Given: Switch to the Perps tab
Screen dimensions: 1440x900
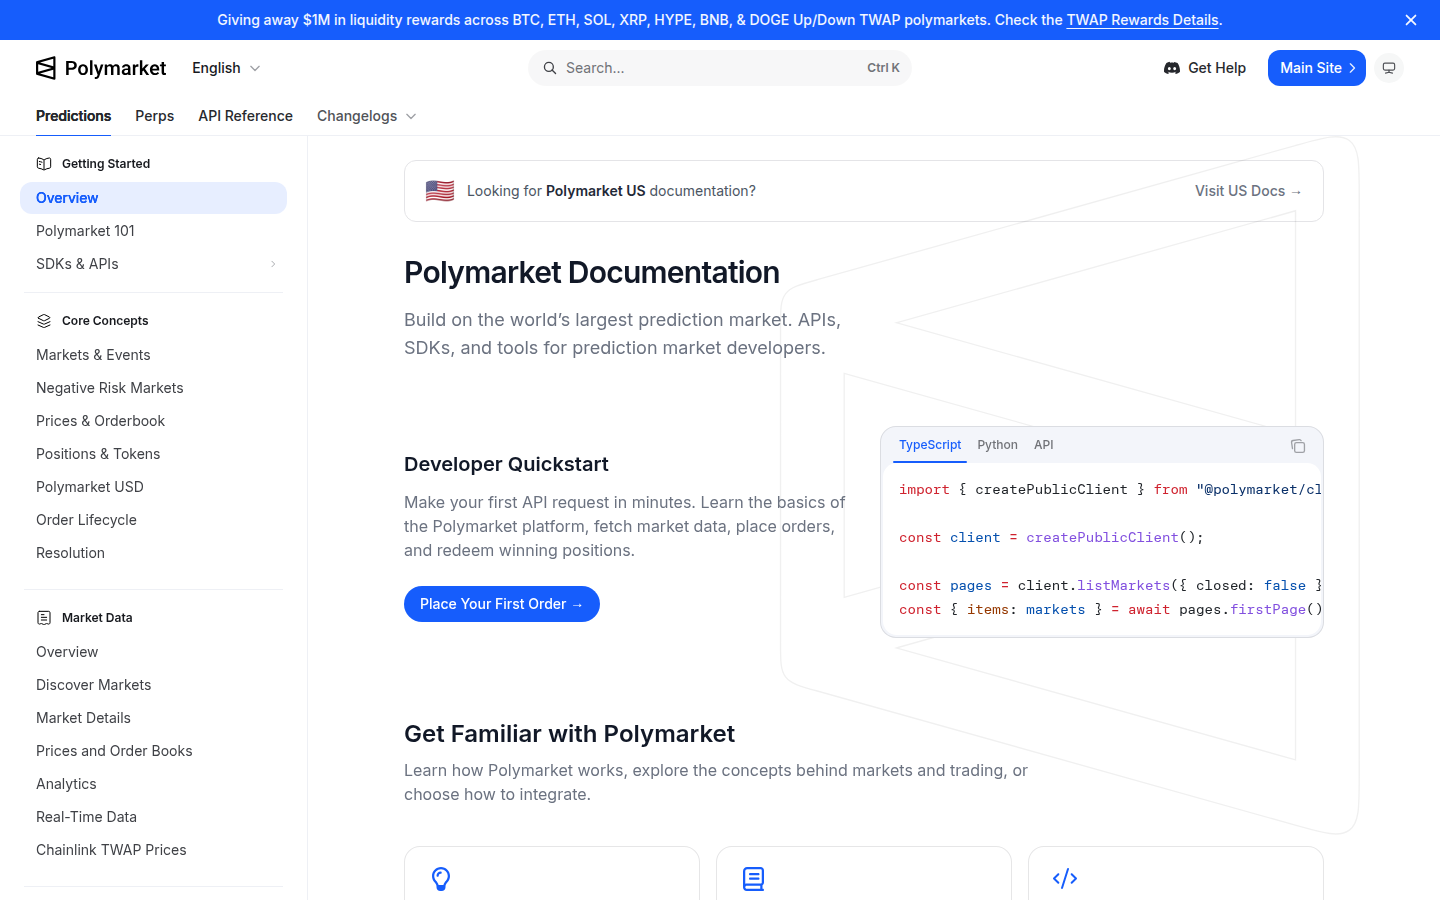Looking at the screenshot, I should 154,116.
